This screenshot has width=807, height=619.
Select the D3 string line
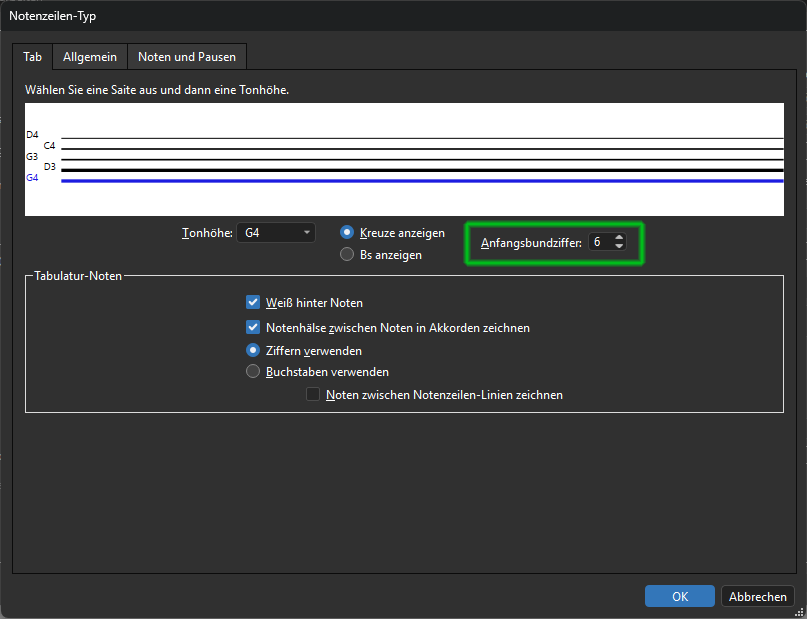(x=422, y=170)
